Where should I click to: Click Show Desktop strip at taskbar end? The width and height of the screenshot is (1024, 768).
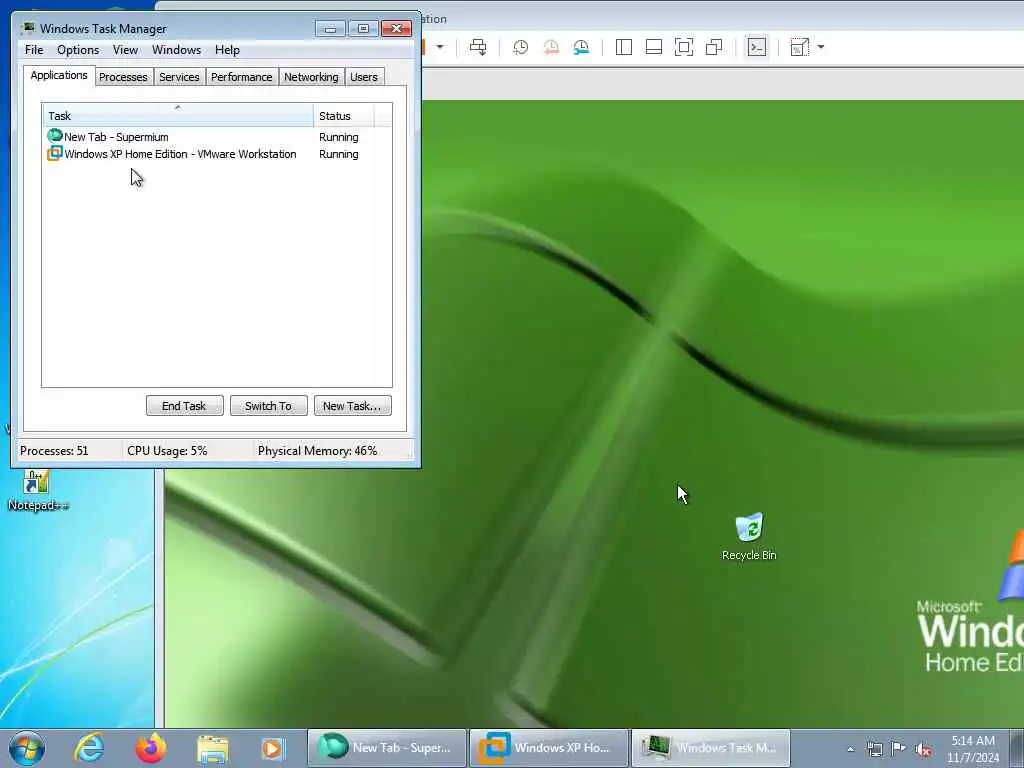pyautogui.click(x=1017, y=749)
